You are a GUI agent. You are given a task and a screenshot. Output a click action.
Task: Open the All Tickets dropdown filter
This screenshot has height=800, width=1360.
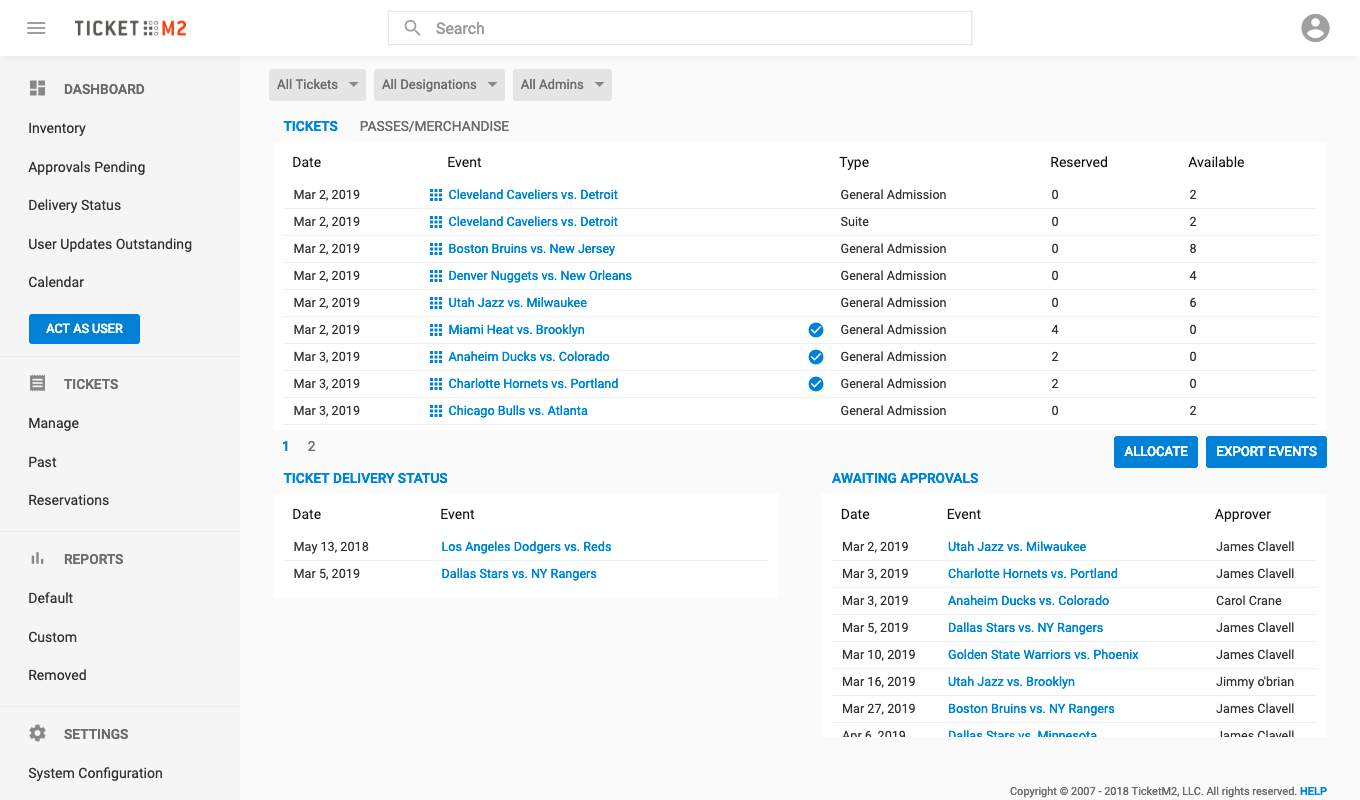[x=318, y=85]
